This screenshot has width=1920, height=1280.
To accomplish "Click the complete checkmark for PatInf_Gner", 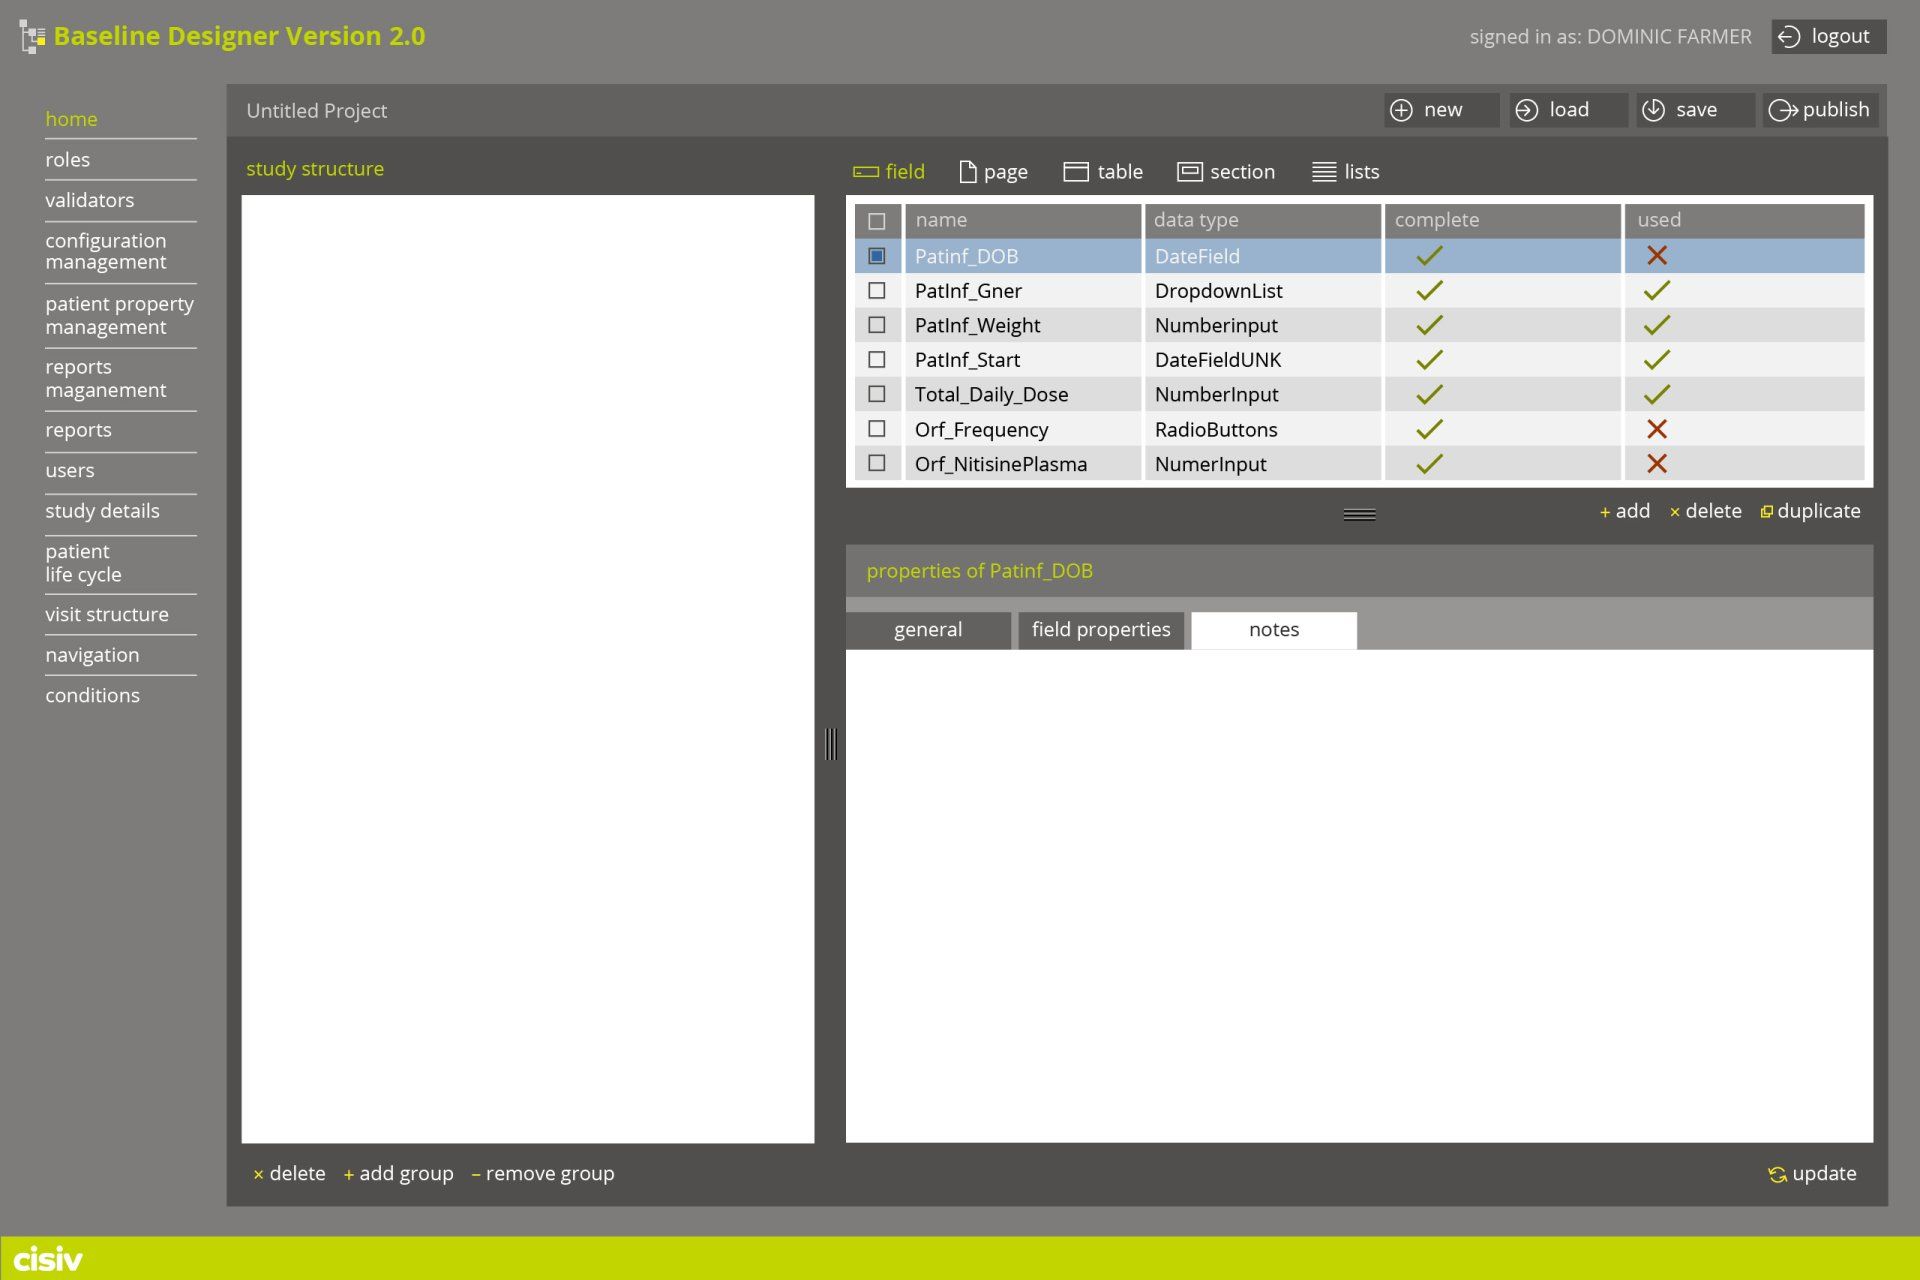I will coord(1430,291).
